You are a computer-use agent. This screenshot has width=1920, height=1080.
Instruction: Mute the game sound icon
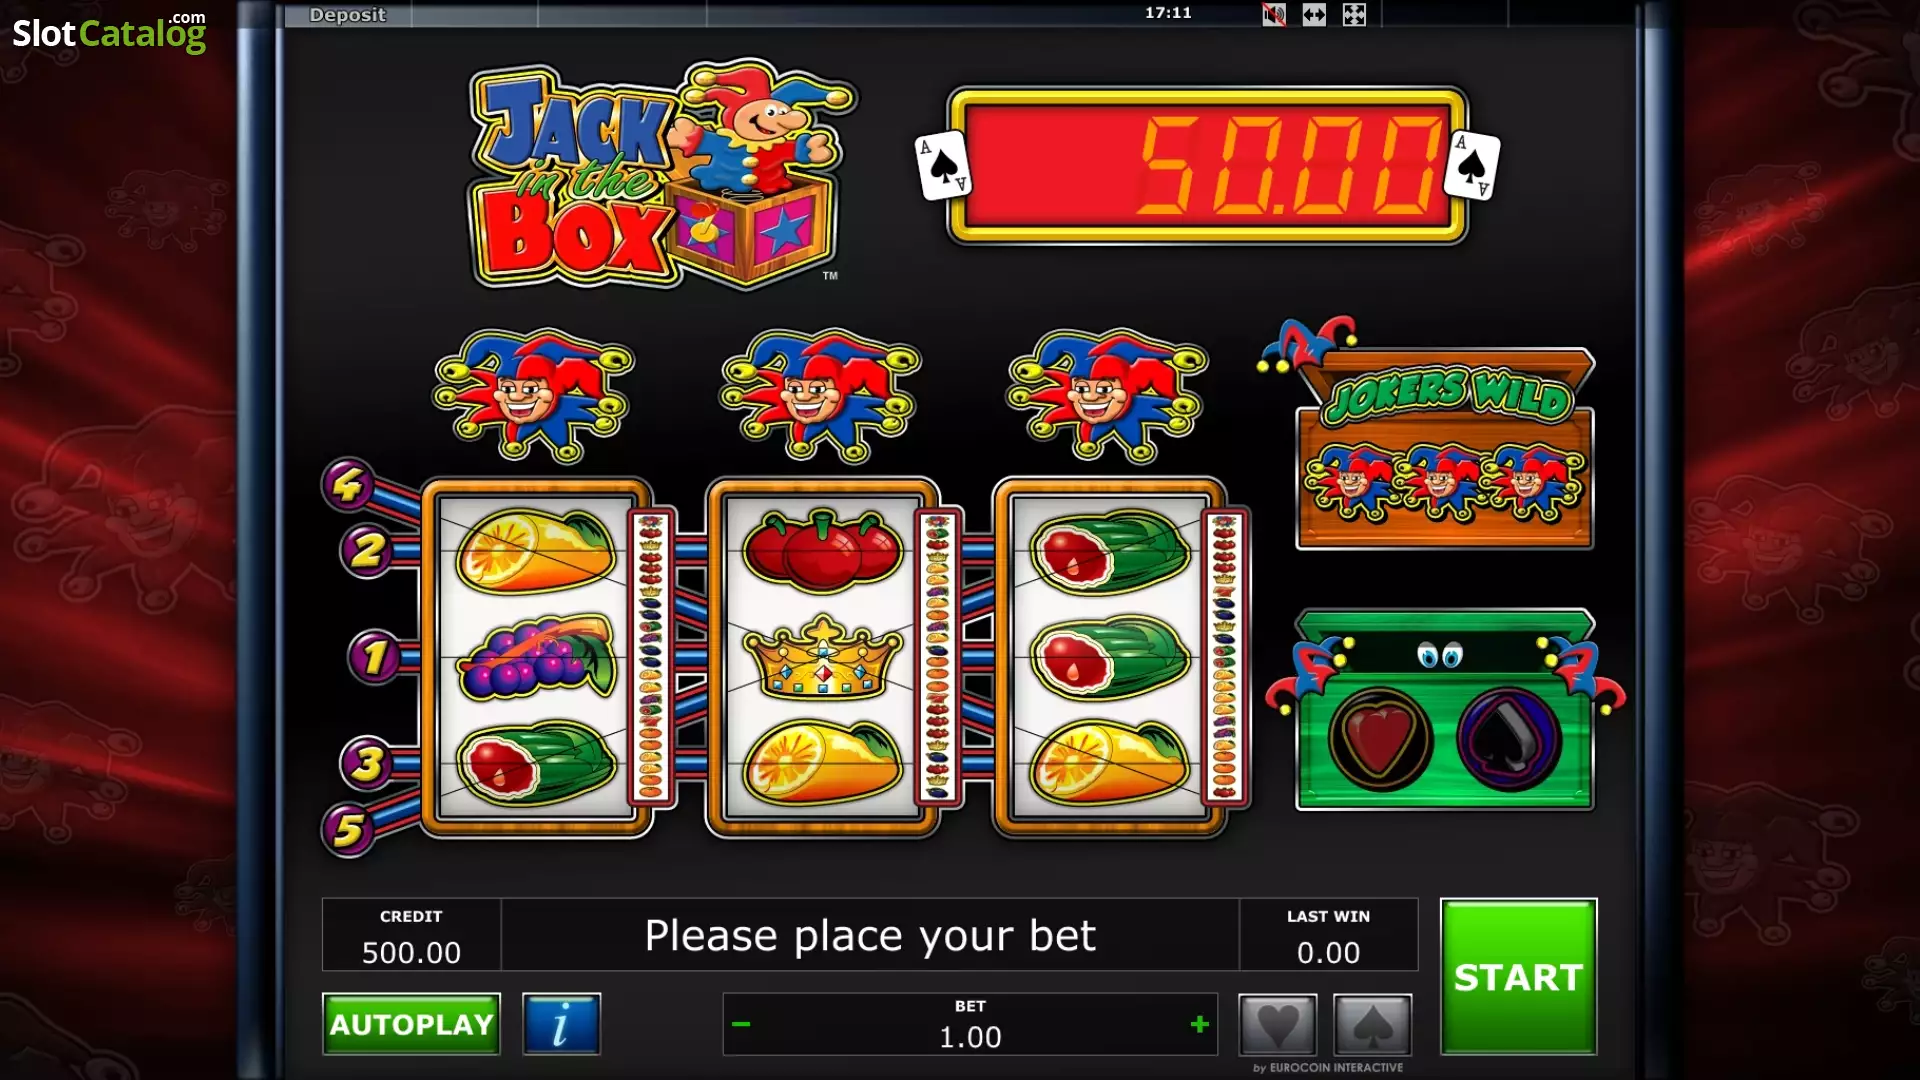click(1273, 15)
